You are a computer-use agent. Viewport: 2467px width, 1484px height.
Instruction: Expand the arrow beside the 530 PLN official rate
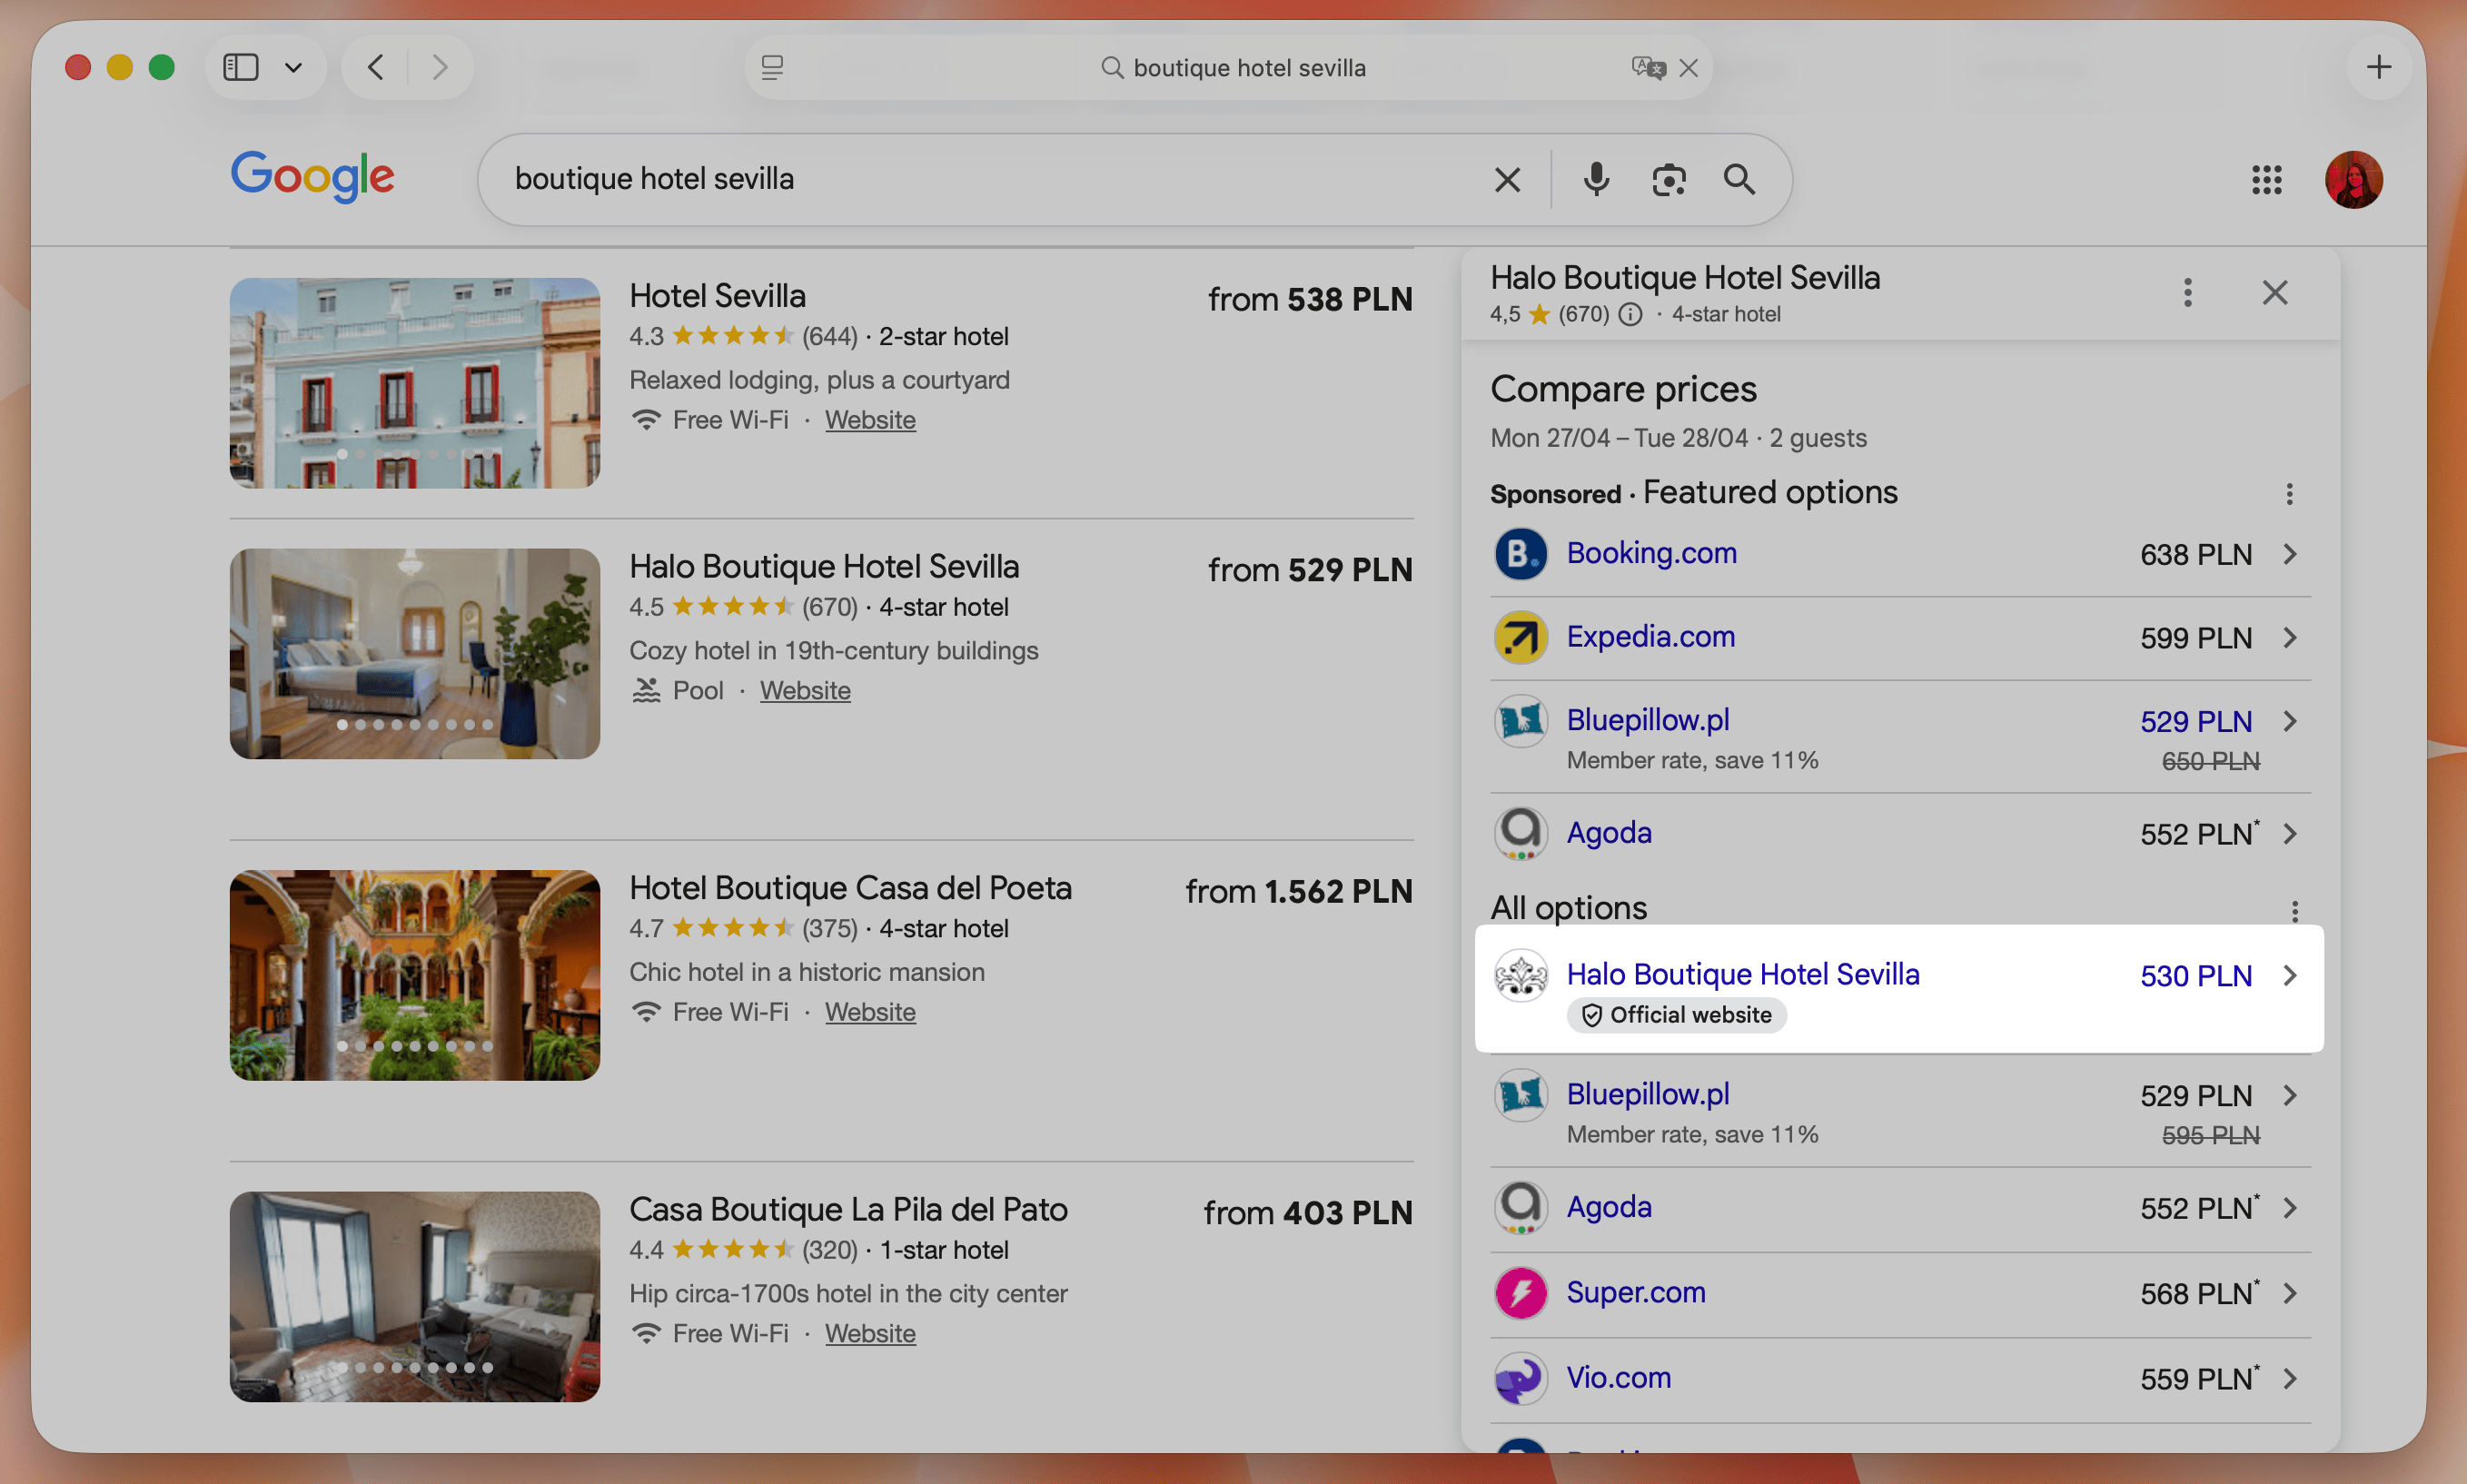point(2290,975)
